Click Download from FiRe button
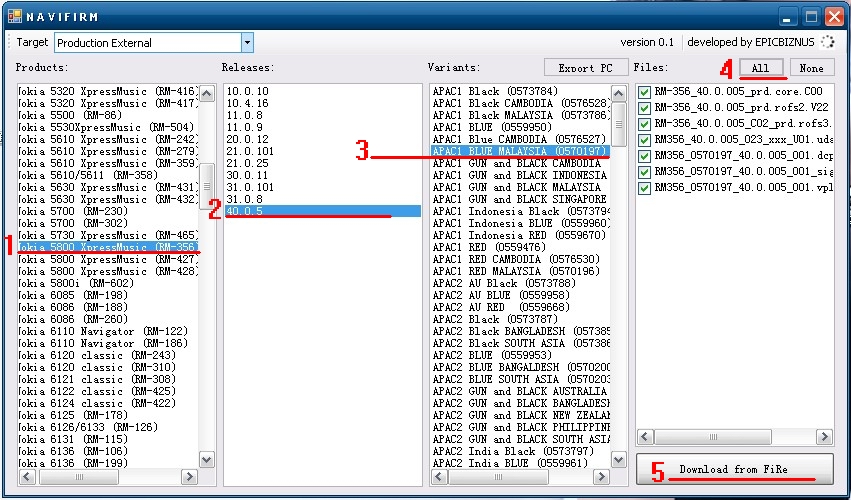Screen dimensions: 851x500 (x=734, y=469)
